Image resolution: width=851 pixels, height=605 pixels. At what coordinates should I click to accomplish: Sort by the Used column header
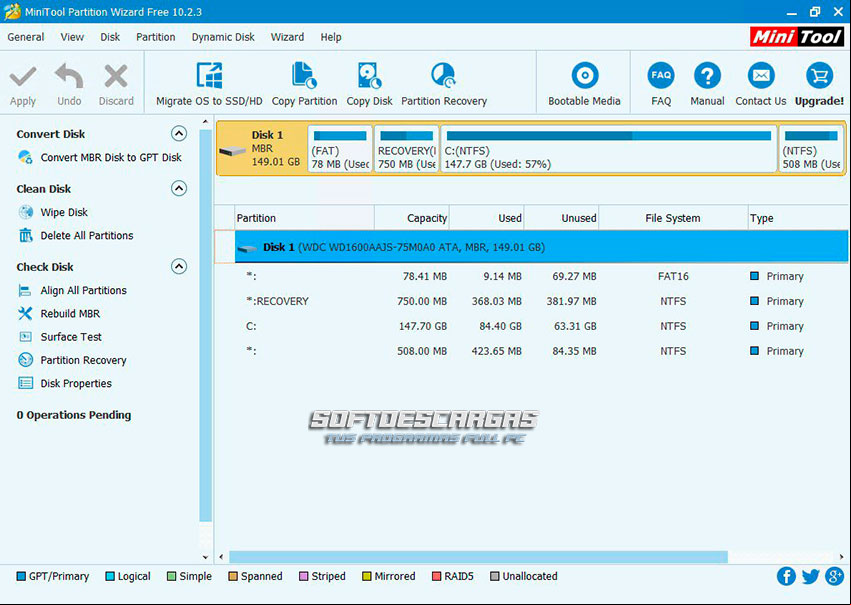[x=487, y=218]
